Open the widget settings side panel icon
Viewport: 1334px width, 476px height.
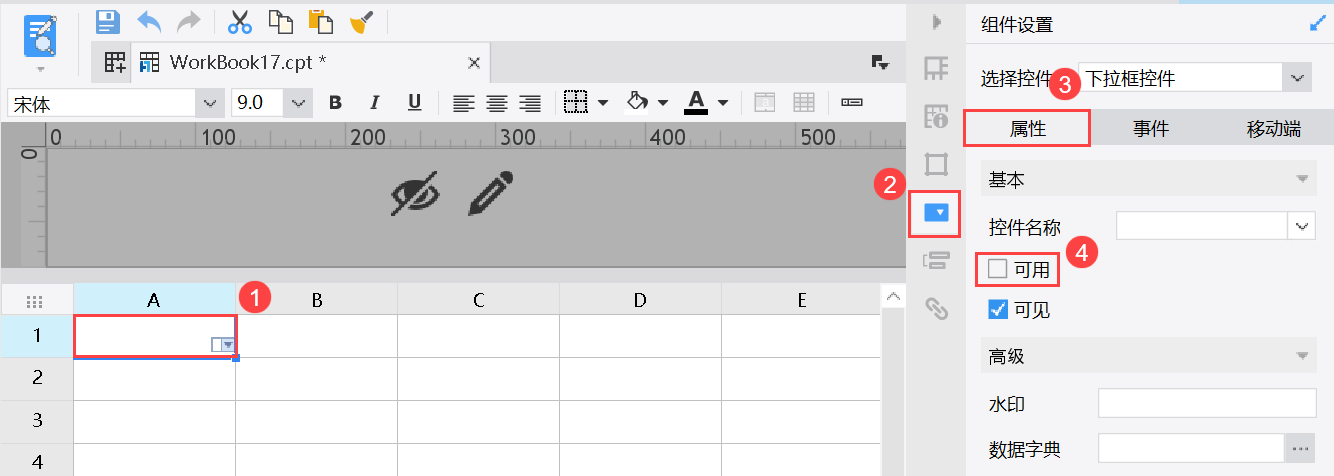936,212
